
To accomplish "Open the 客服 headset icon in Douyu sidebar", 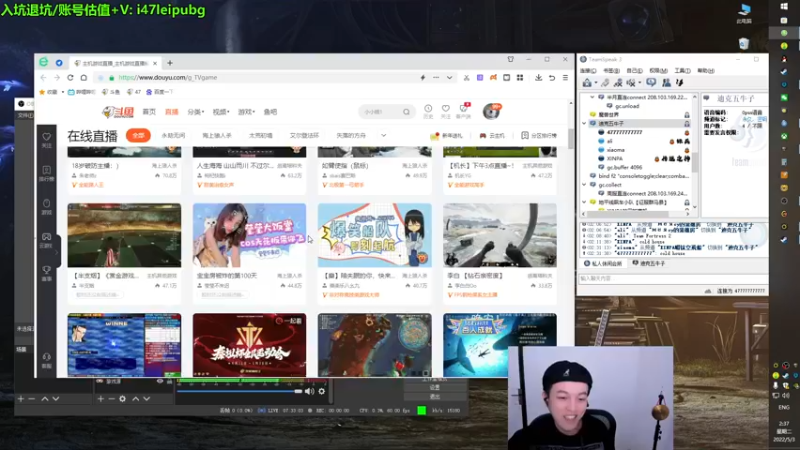I will 46,360.
